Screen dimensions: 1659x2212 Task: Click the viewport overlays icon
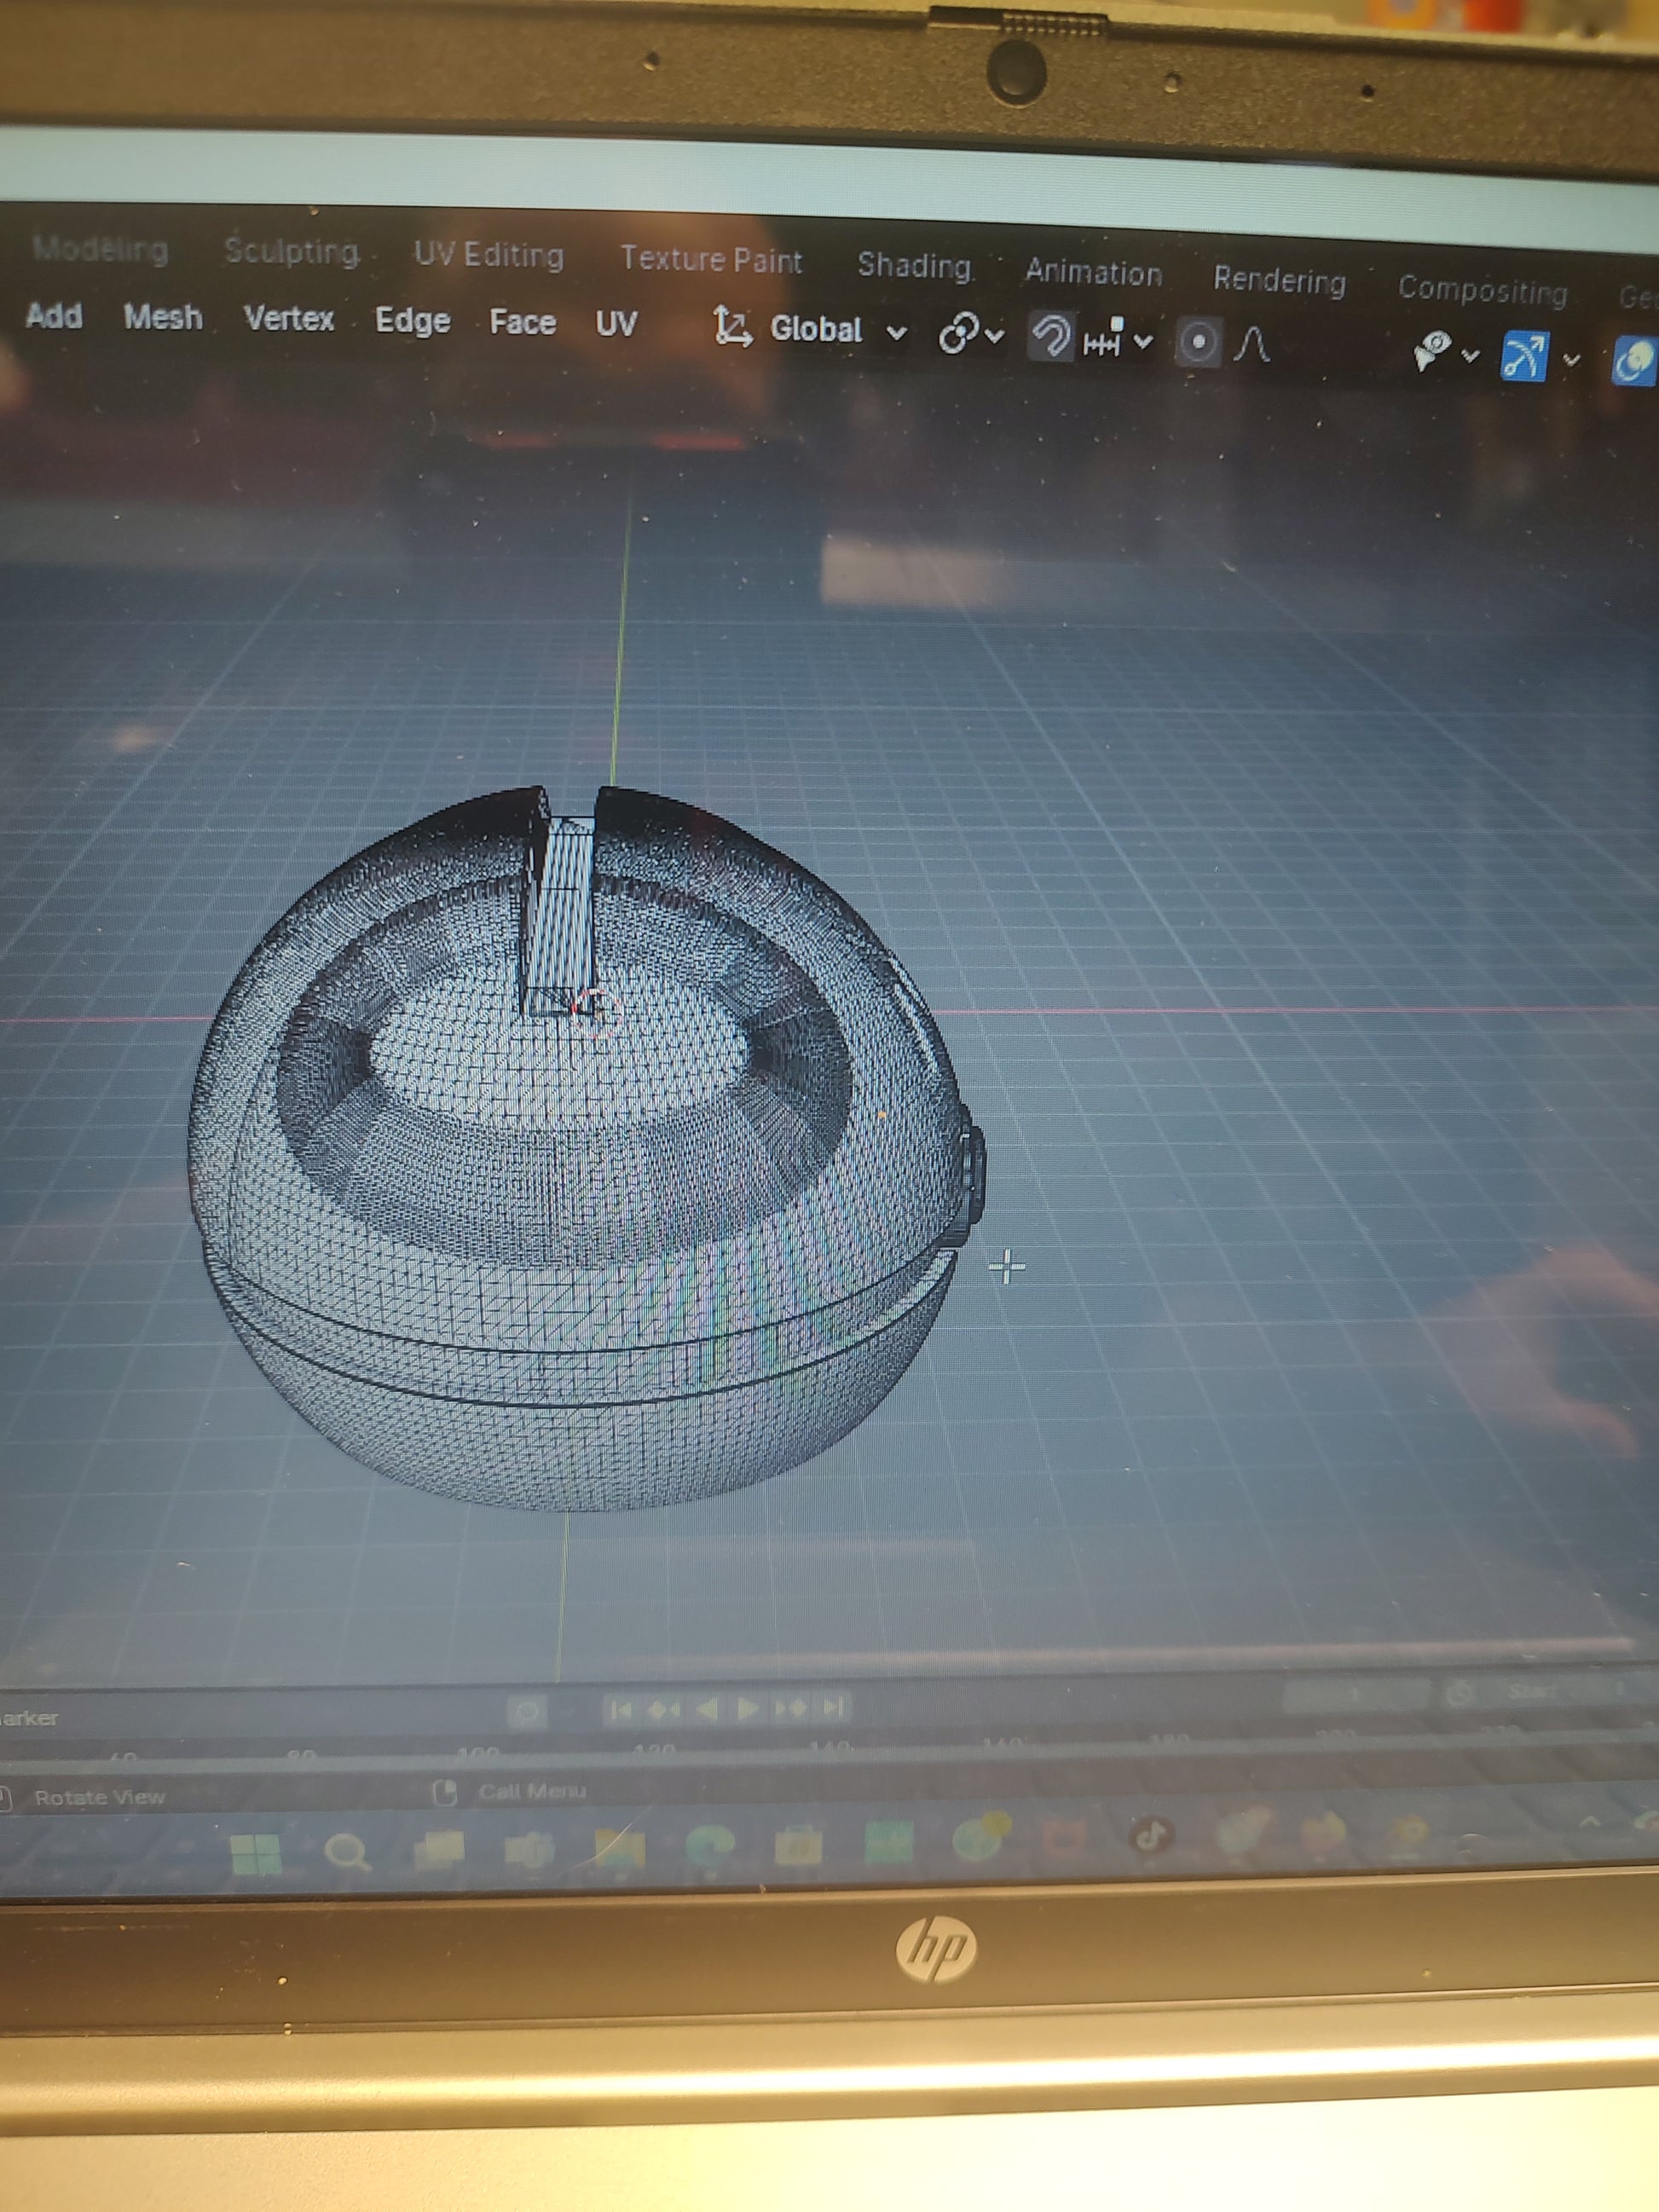click(1637, 360)
